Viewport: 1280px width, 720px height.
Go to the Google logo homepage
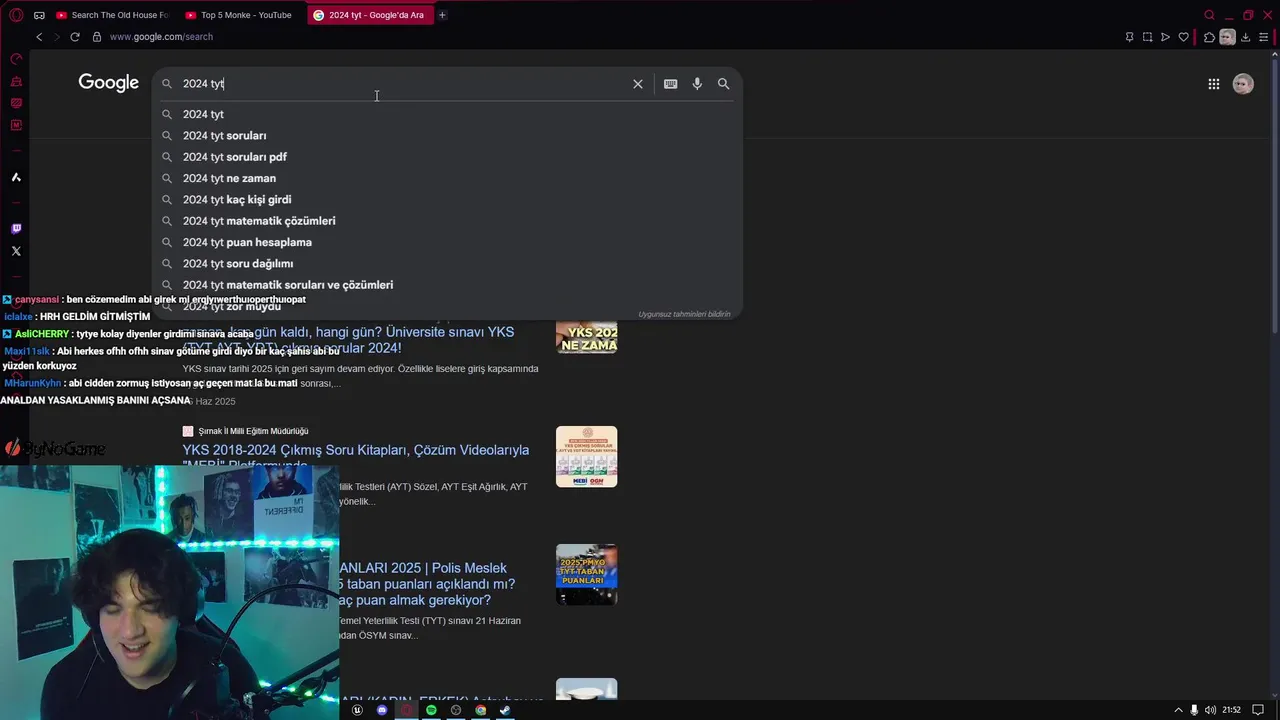pos(108,83)
